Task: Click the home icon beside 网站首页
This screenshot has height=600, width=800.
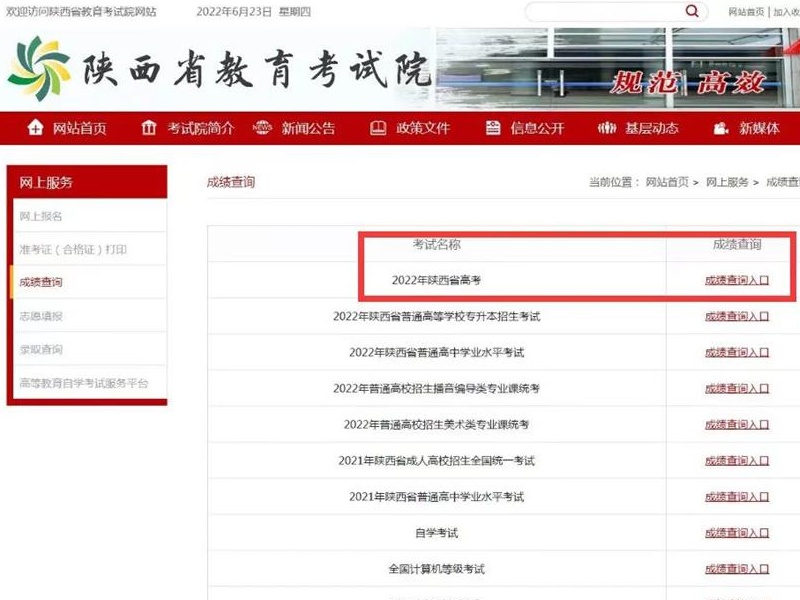Action: pos(36,128)
